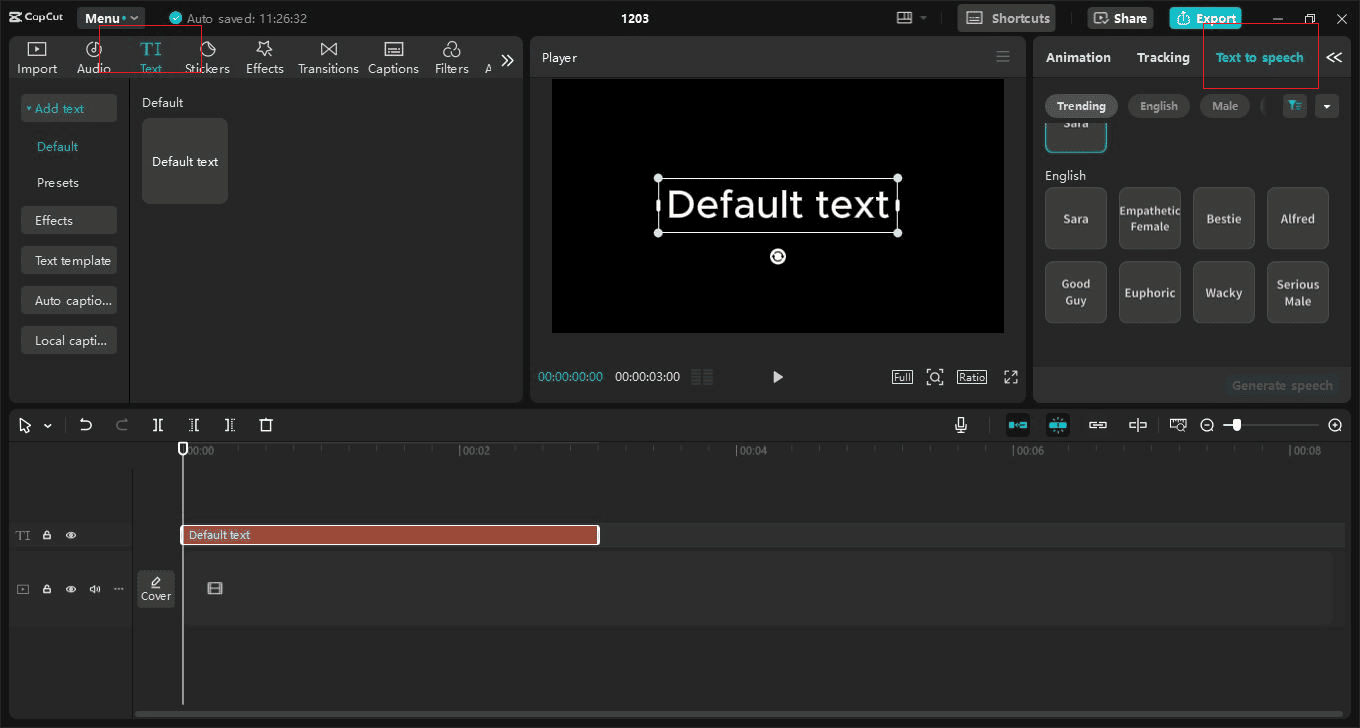Select the Text to speech tab
The image size is (1360, 728).
[1259, 58]
